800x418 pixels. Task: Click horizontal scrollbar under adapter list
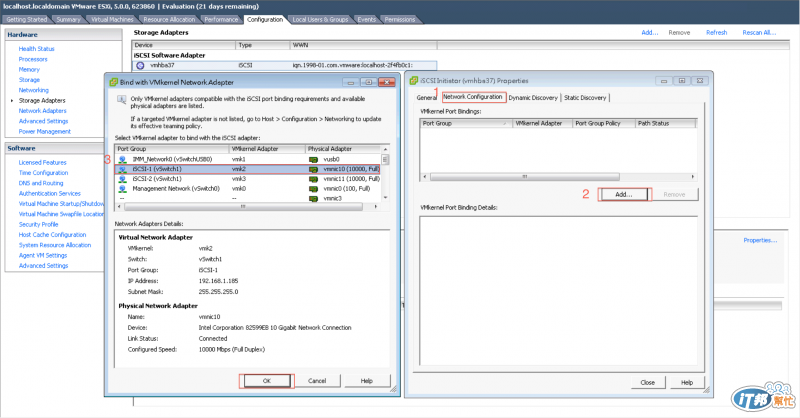coord(248,207)
